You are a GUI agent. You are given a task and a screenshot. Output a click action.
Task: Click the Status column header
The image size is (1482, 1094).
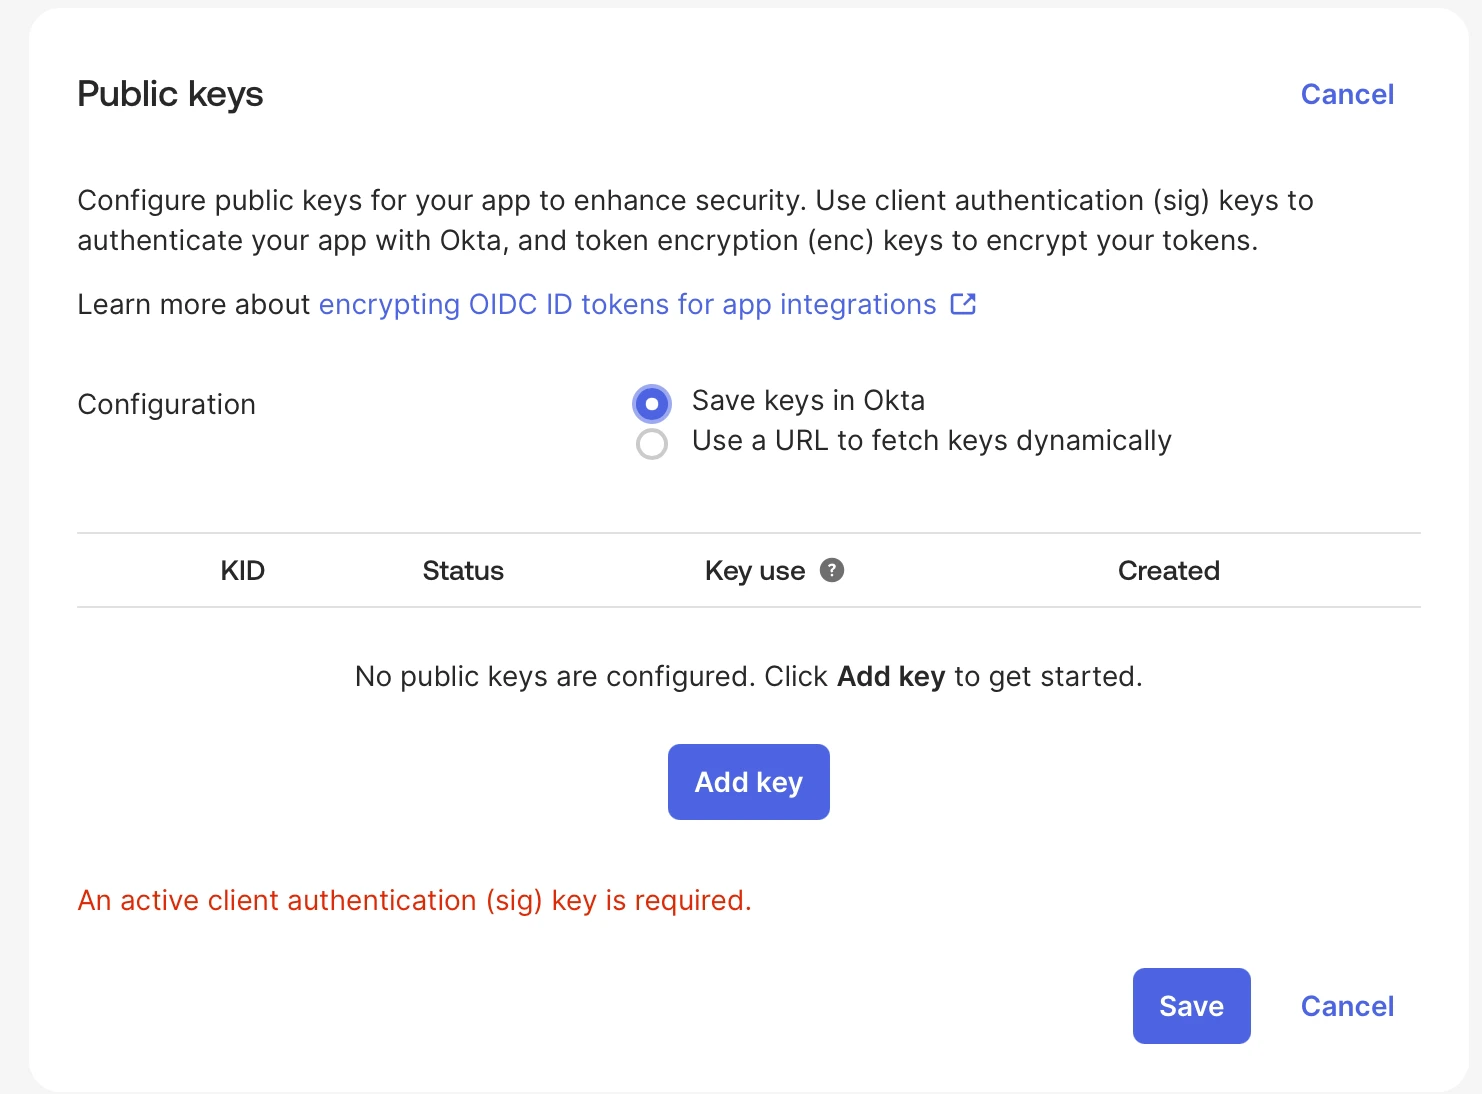[463, 571]
